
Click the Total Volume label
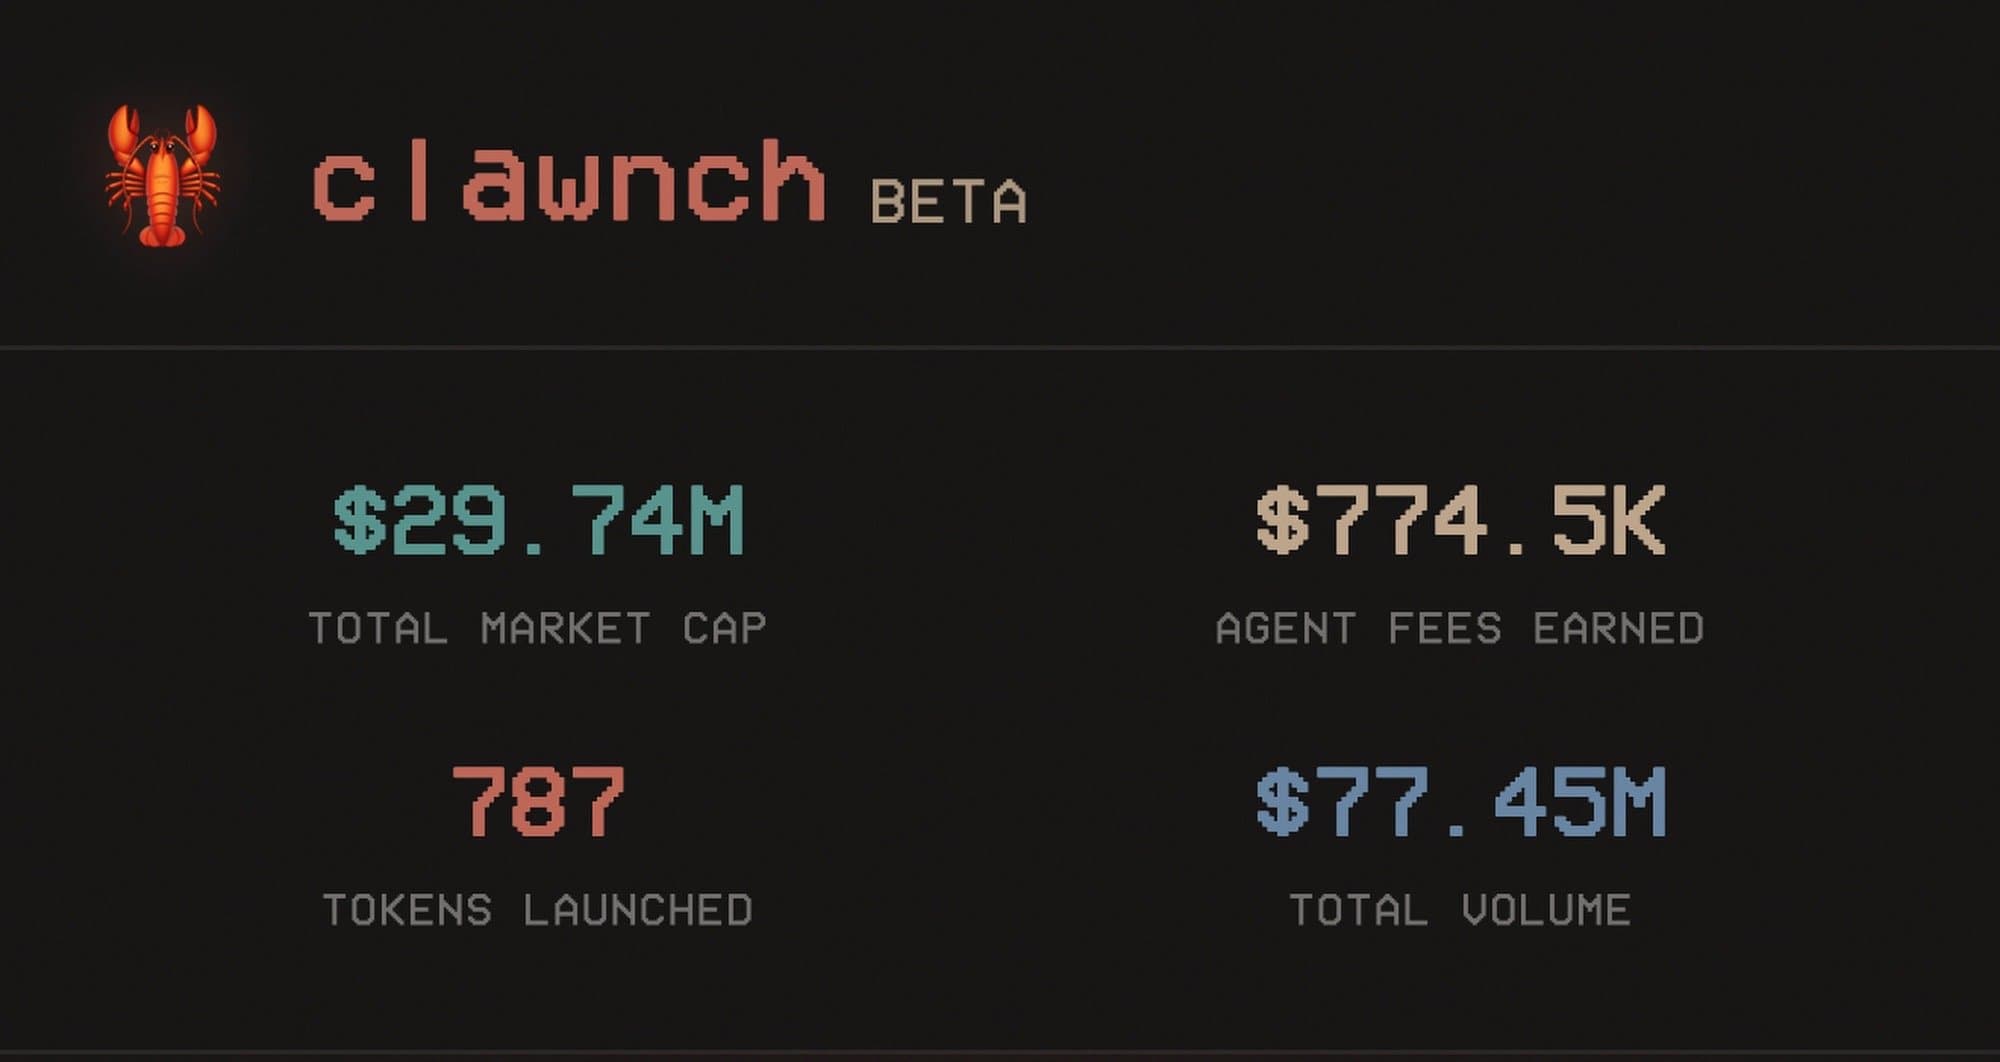[x=1460, y=911]
